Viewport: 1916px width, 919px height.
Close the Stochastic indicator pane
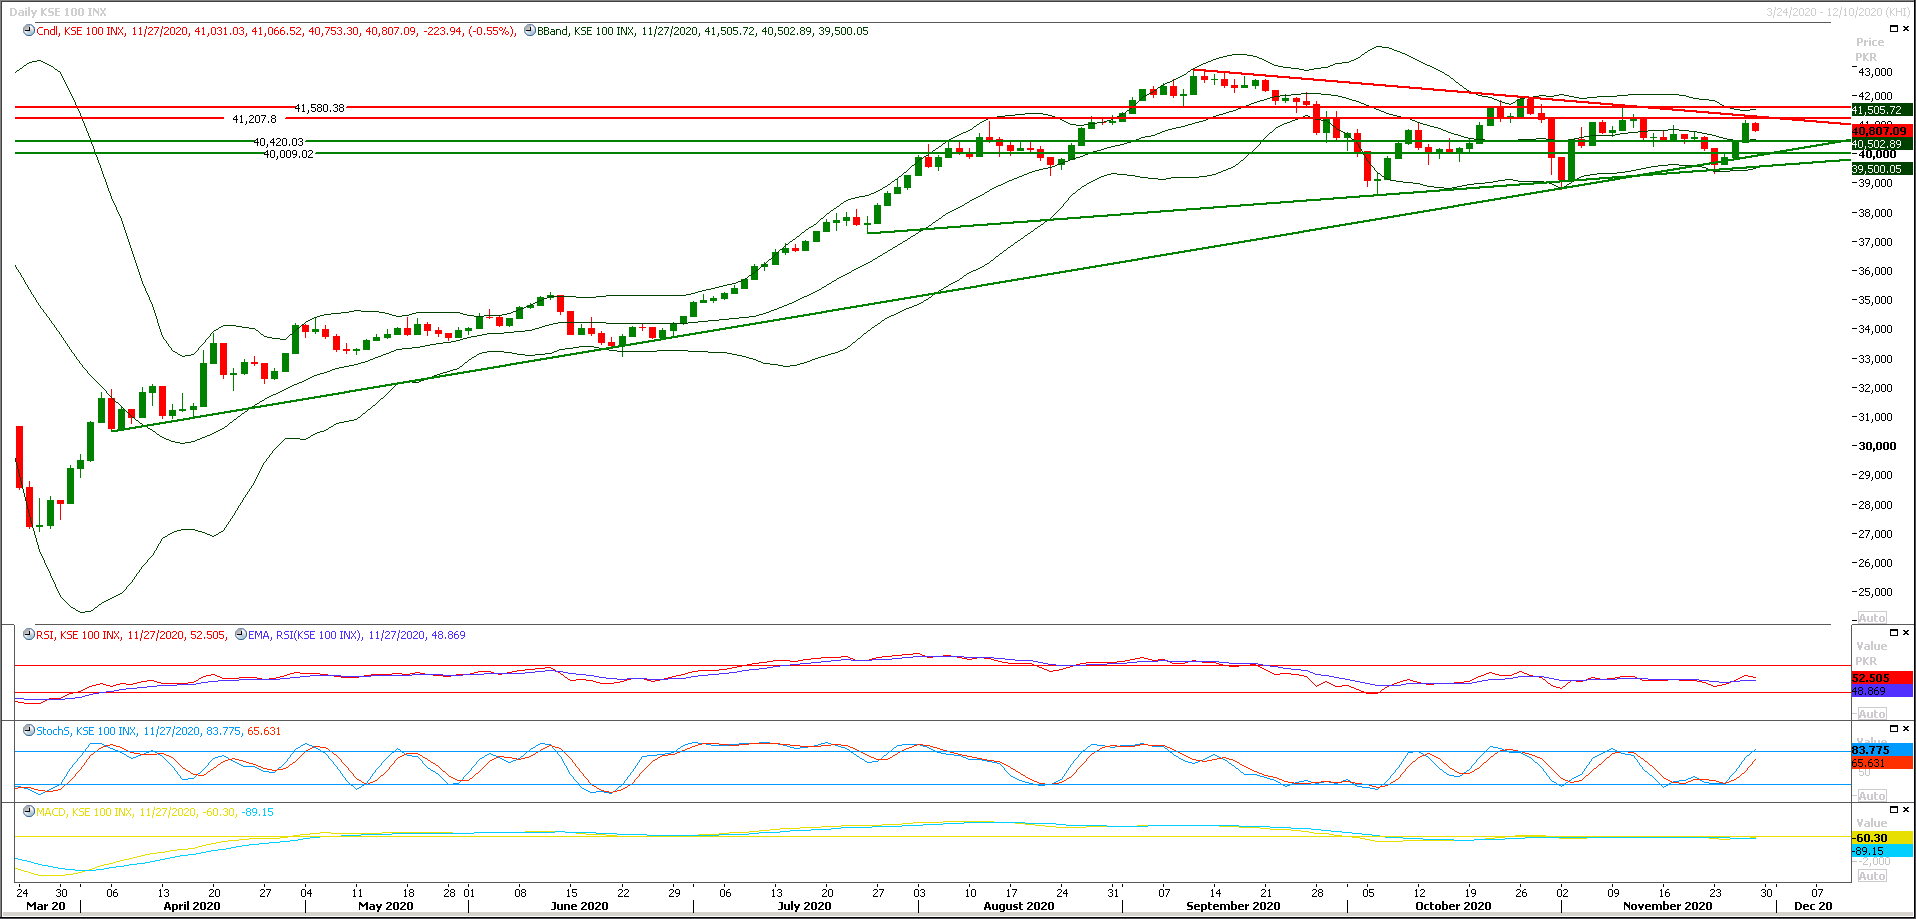point(1906,729)
